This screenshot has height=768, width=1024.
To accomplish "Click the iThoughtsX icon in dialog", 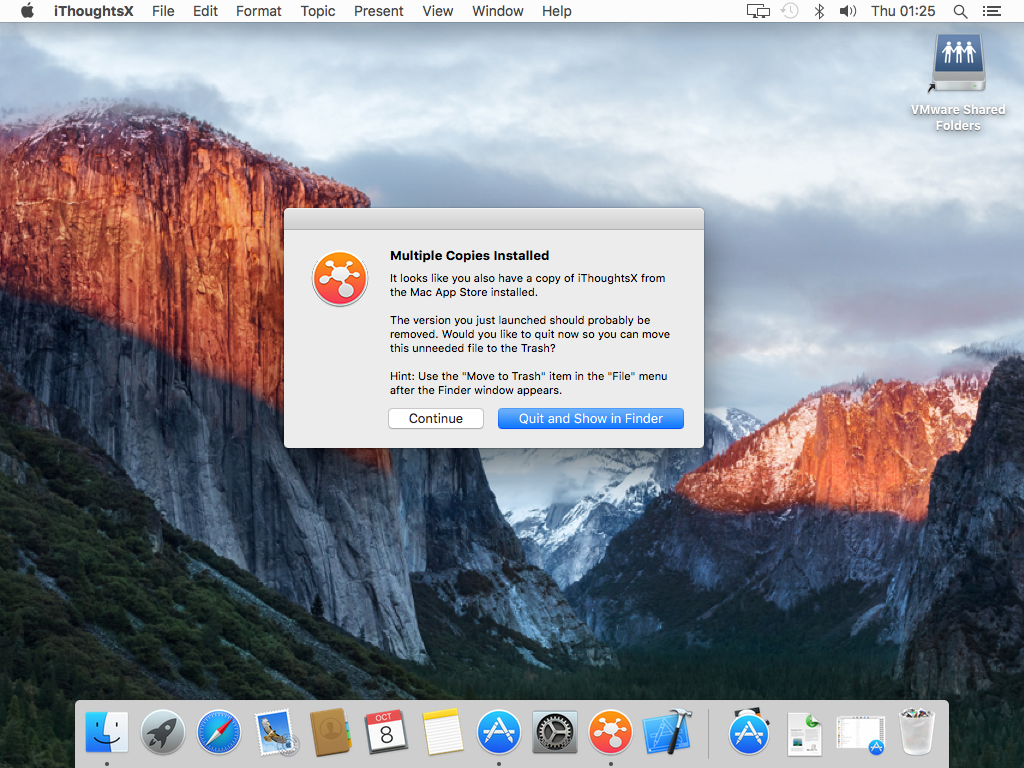I will pos(340,278).
